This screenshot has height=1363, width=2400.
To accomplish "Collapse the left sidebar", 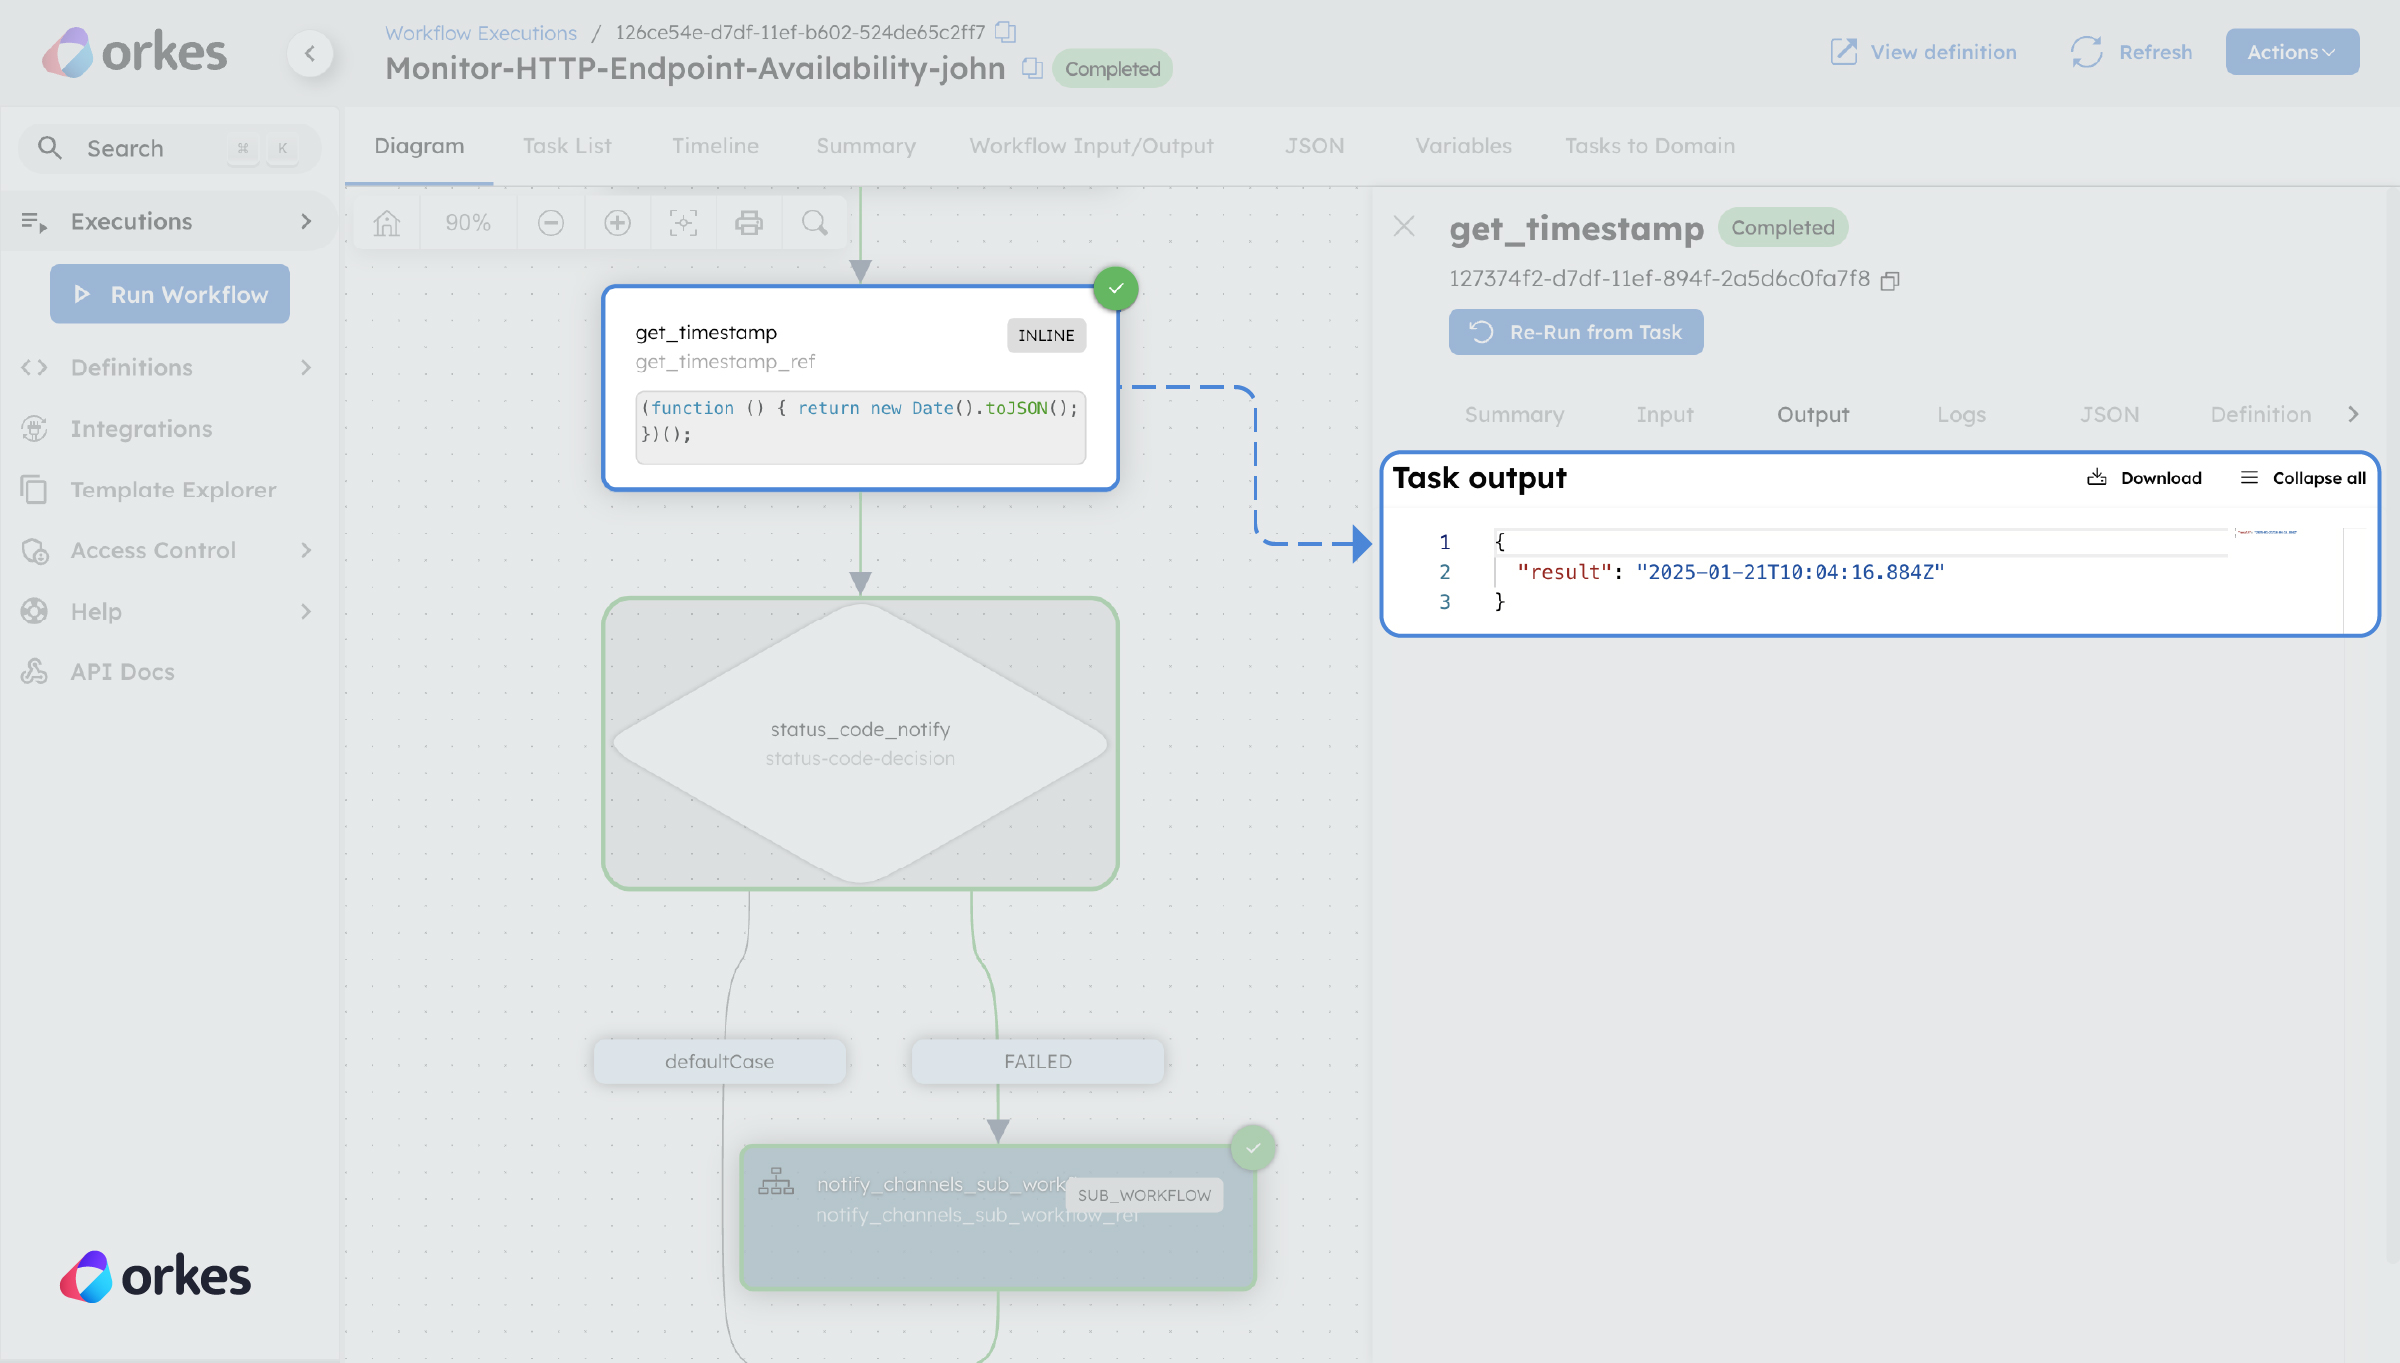I will click(x=310, y=53).
